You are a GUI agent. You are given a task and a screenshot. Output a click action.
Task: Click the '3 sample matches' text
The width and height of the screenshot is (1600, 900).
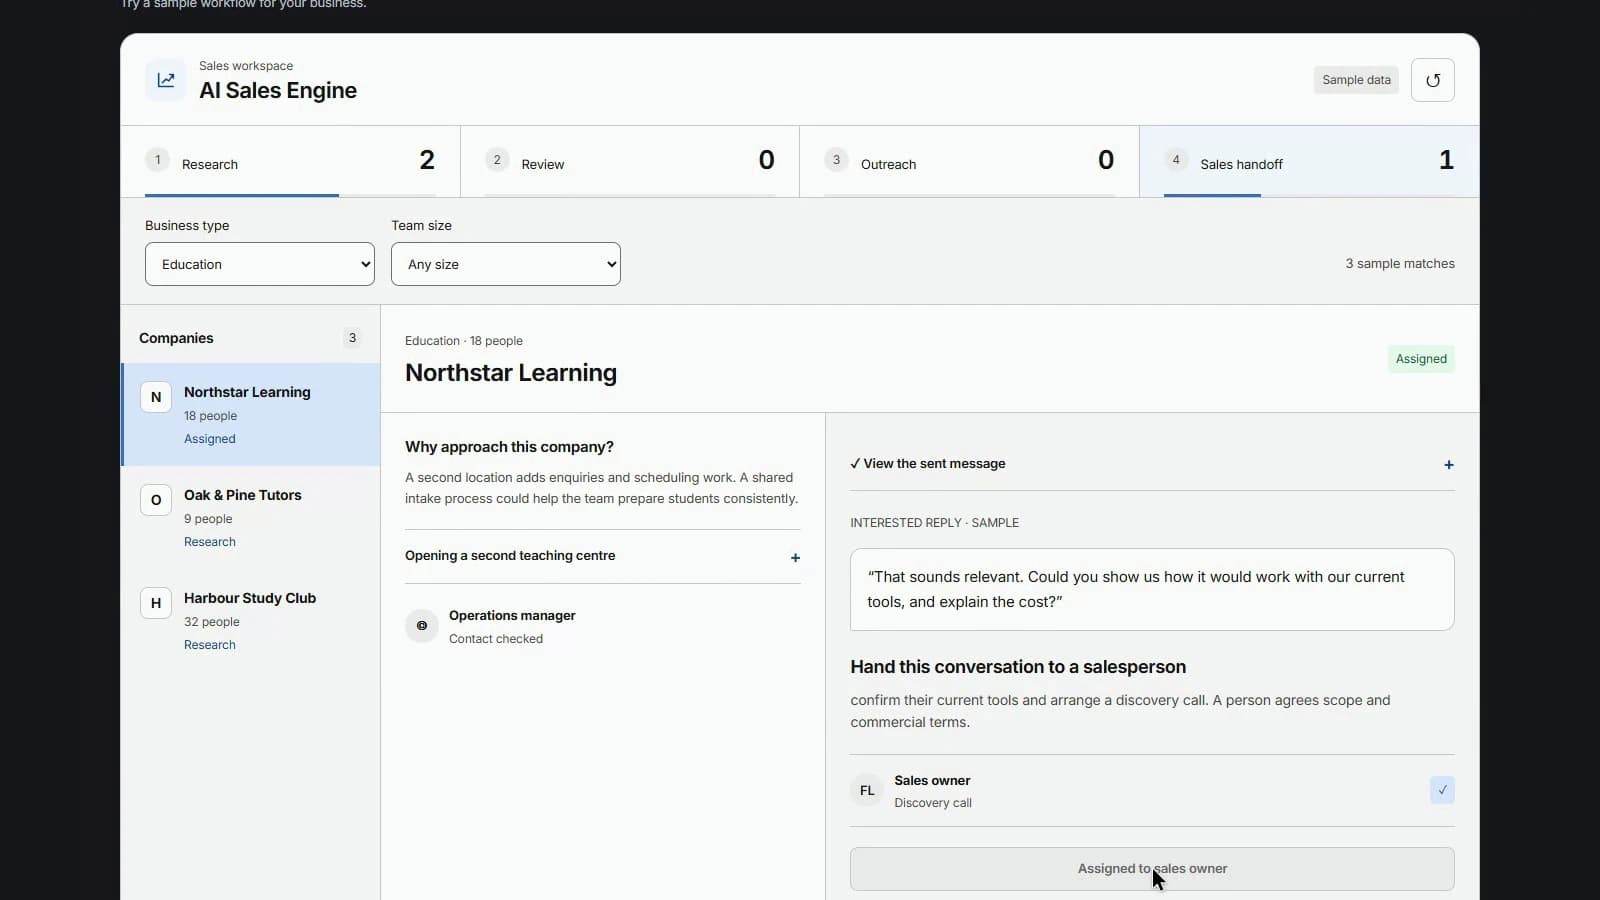[x=1400, y=264]
